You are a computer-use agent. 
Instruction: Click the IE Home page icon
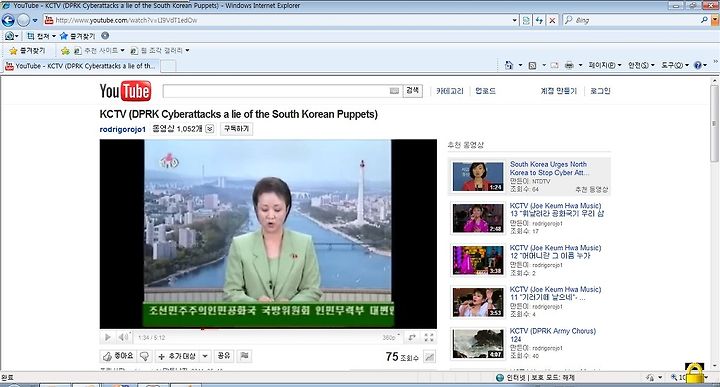[x=508, y=65]
